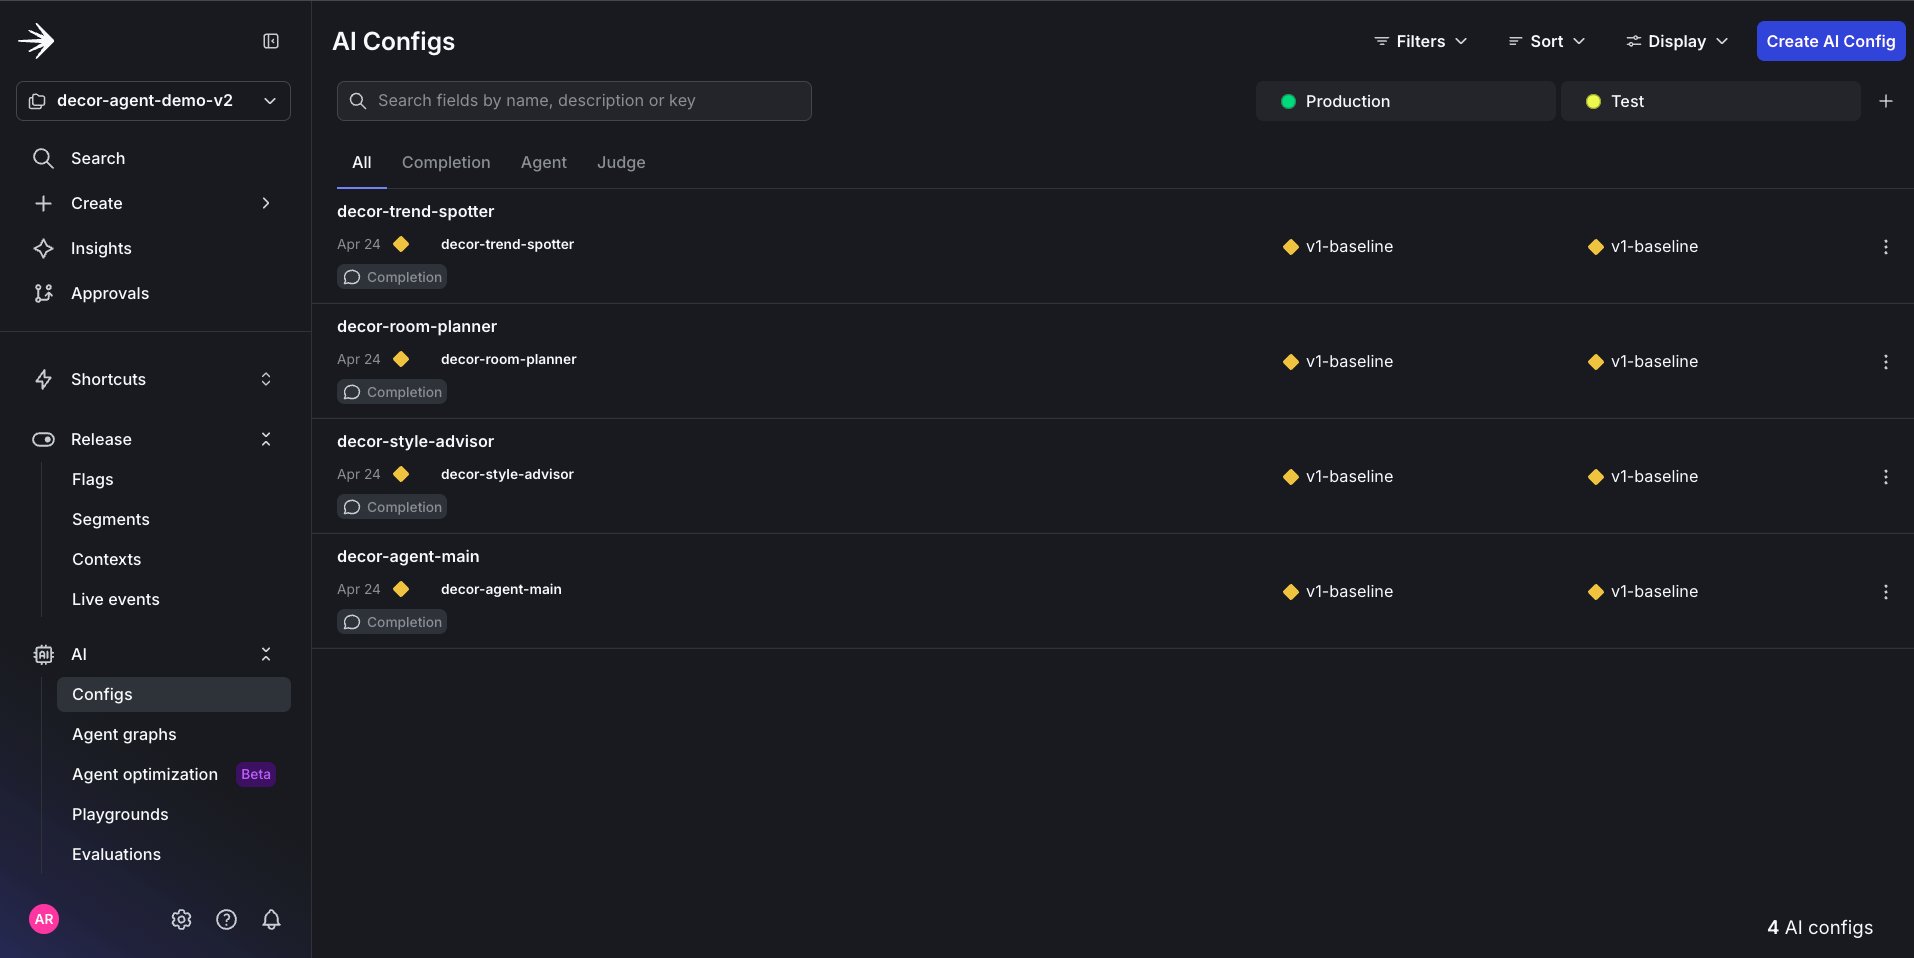Open the decor-trend-spotter config

point(415,211)
